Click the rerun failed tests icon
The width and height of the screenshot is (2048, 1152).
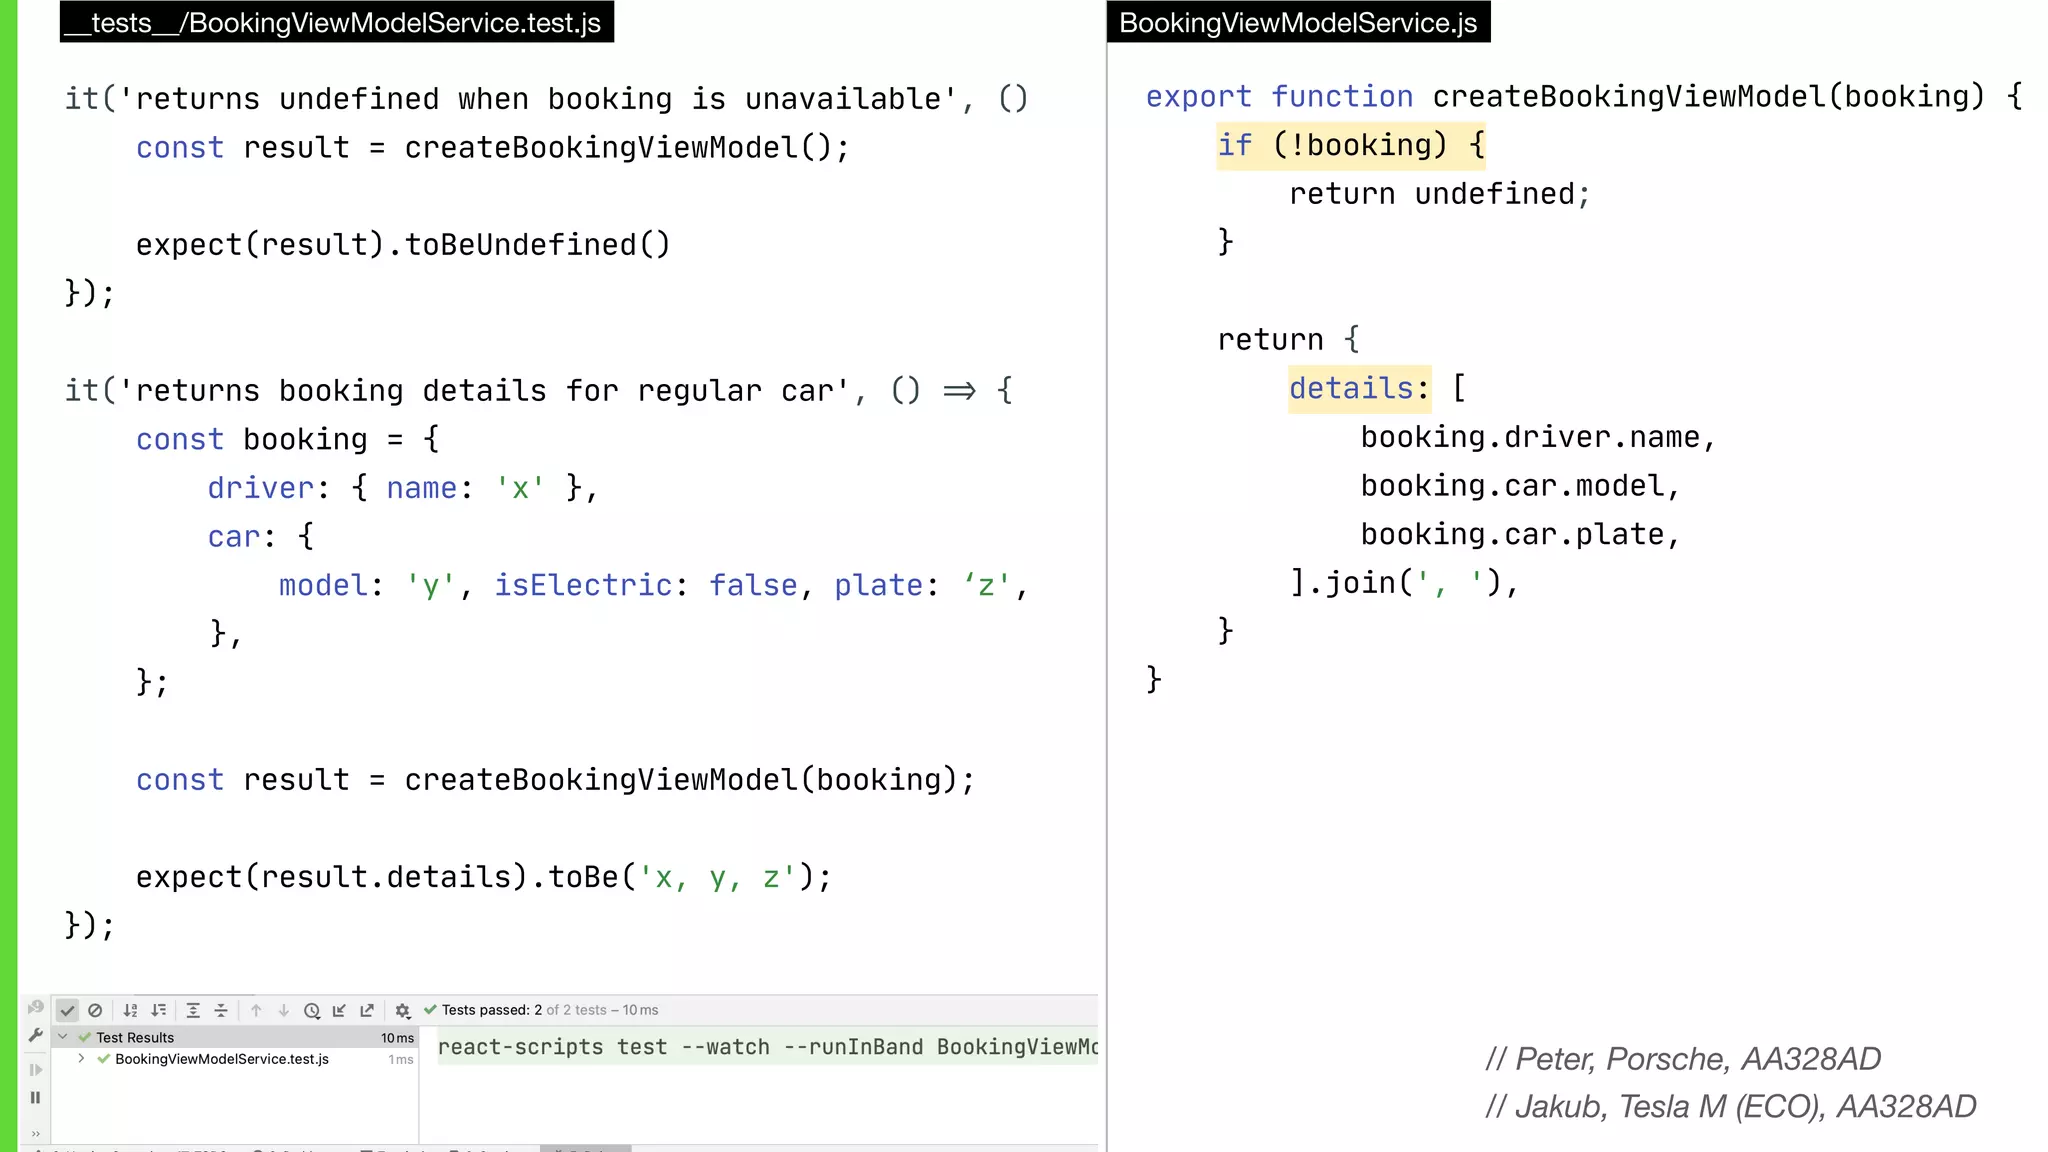(35, 1007)
